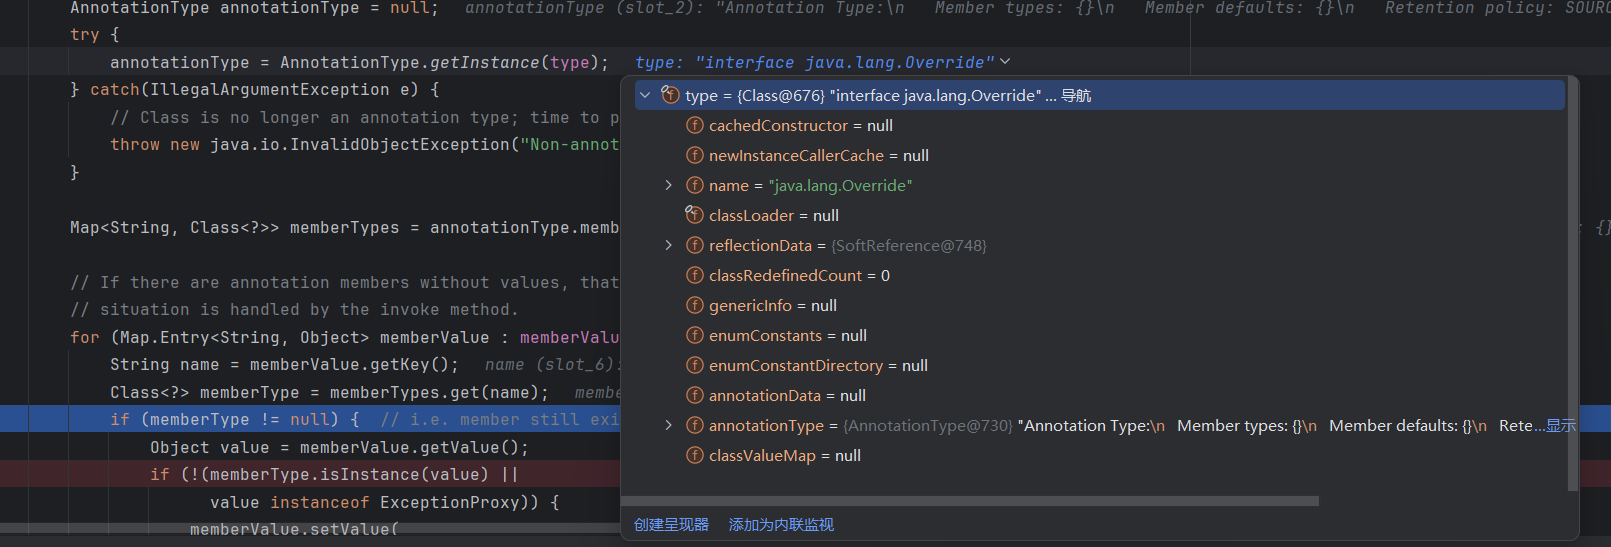This screenshot has width=1611, height=547.
Task: Select the enumConstantDirectory = null row
Action: coord(817,365)
